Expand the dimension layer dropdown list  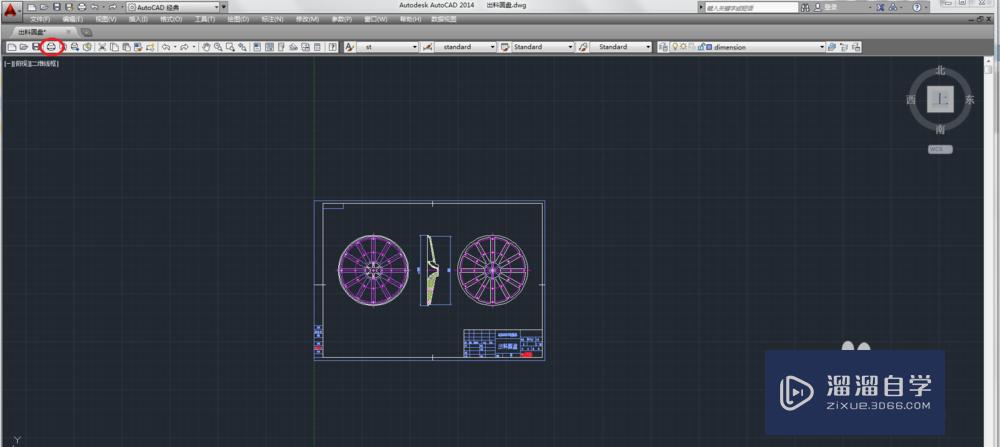click(821, 47)
